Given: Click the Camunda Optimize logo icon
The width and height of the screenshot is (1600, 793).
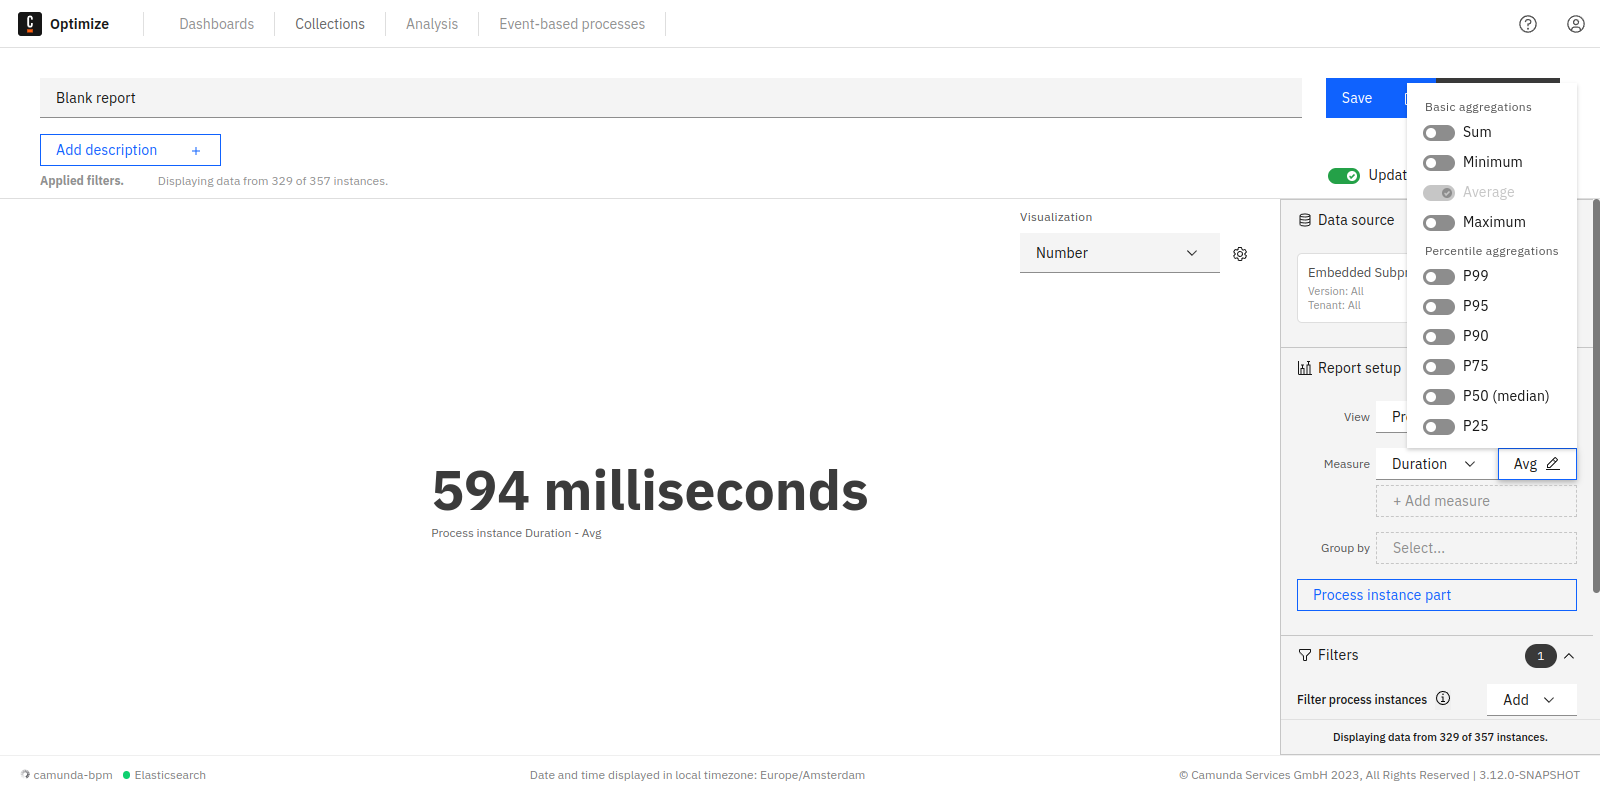Looking at the screenshot, I should 30,24.
